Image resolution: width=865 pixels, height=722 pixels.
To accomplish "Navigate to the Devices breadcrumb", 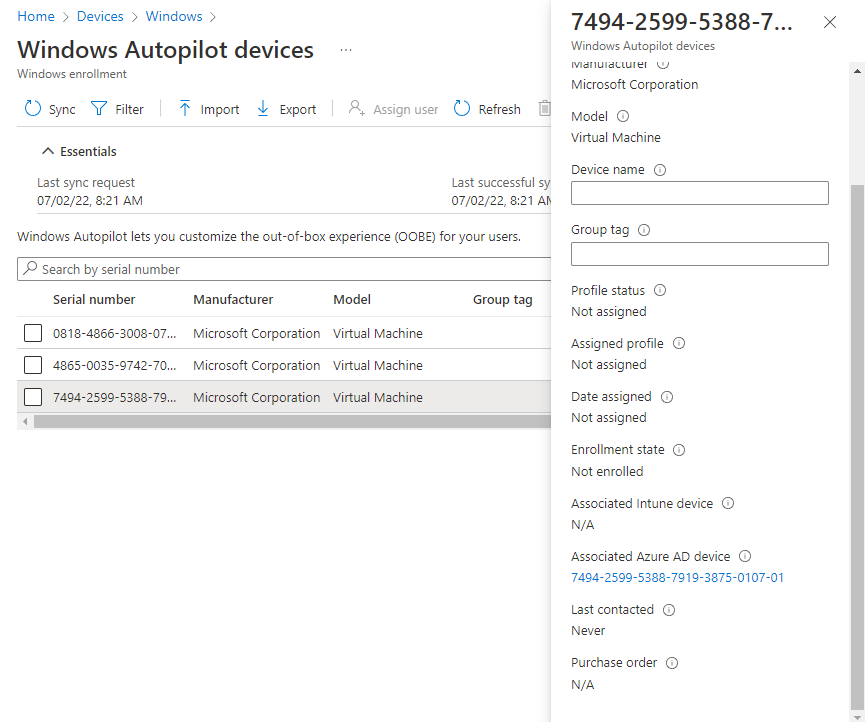I will tap(99, 16).
